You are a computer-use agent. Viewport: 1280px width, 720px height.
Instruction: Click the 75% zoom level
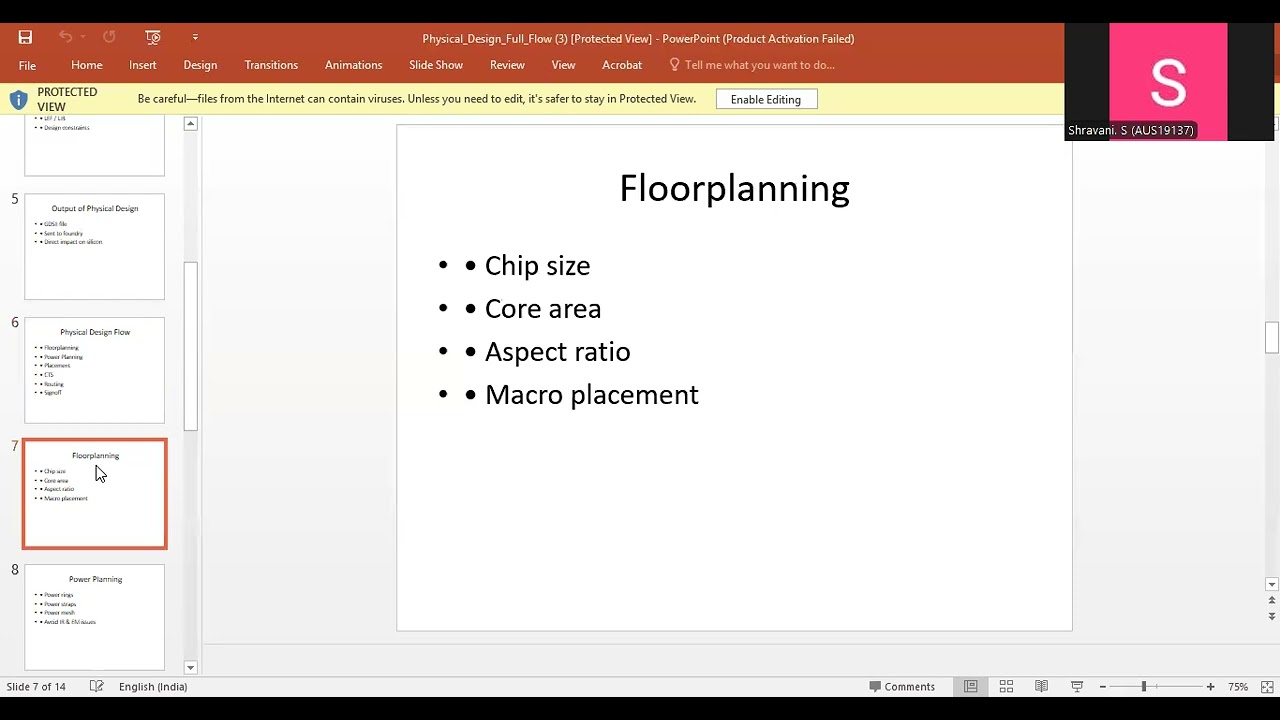coord(1238,687)
